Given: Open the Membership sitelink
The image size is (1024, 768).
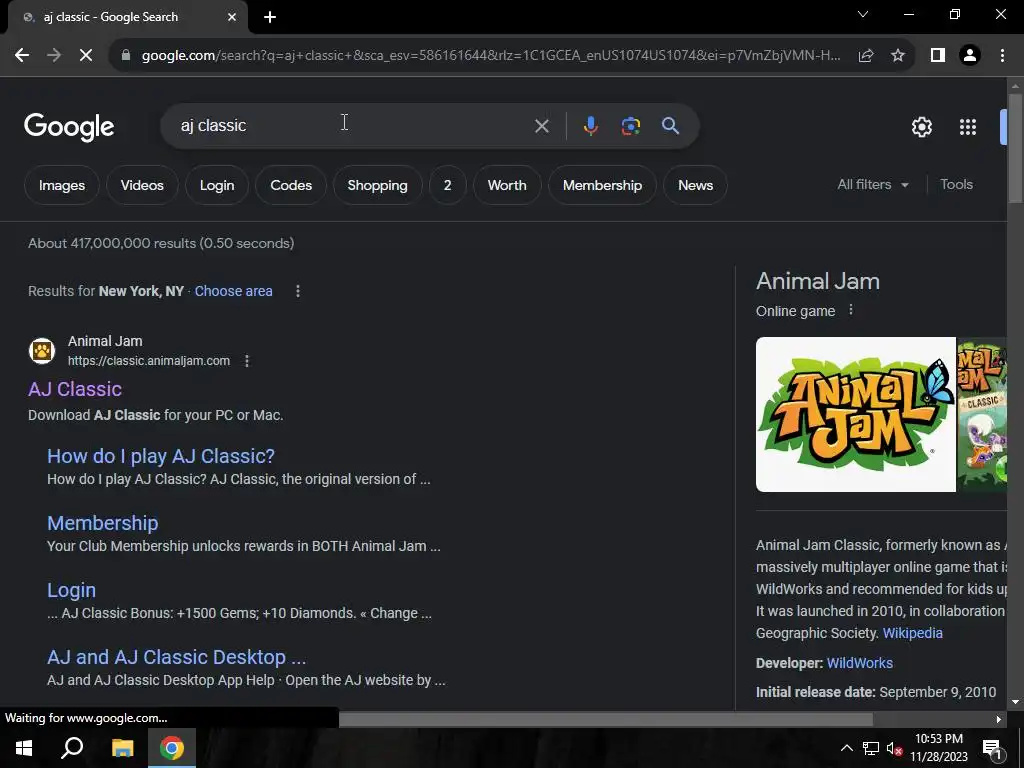Looking at the screenshot, I should 103,523.
